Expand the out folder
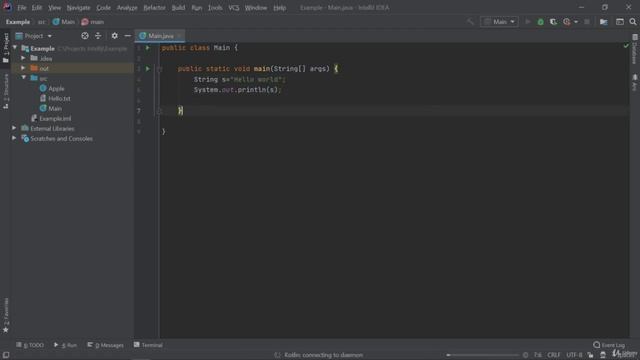Viewport: 640px width, 360px height. (23, 68)
